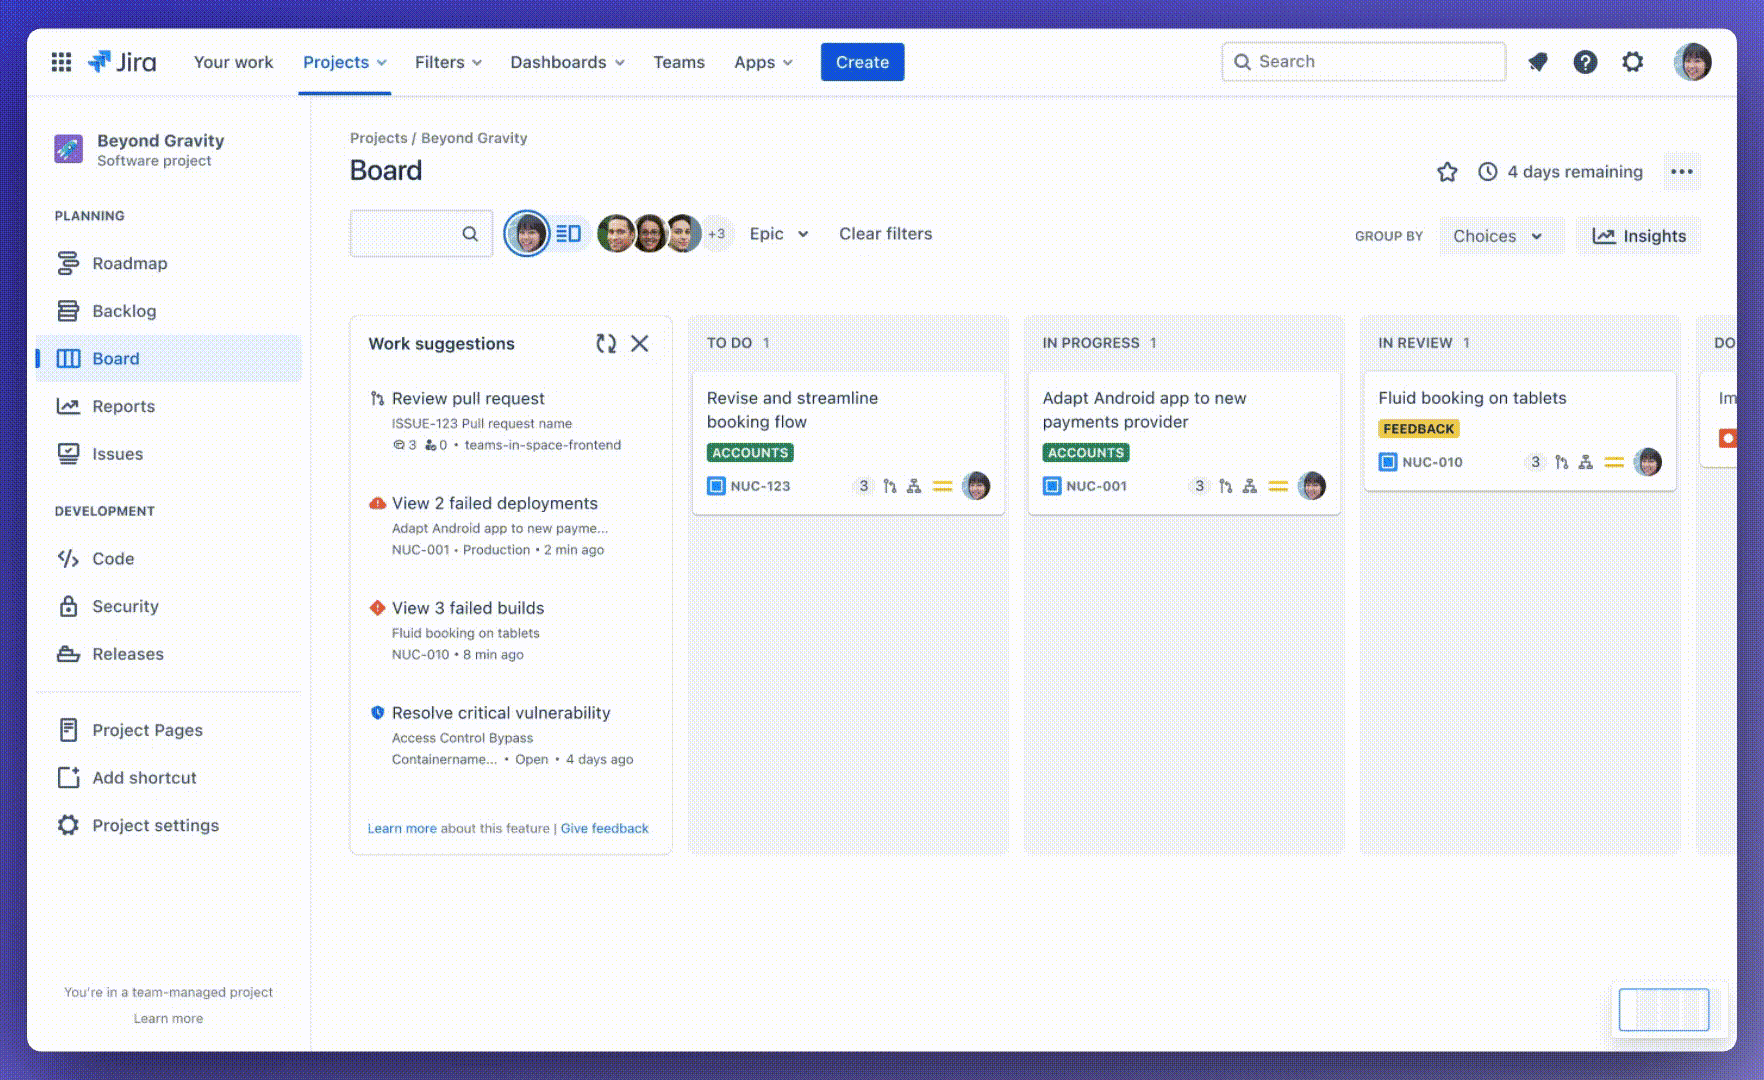Open Roadmap in the sidebar
The width and height of the screenshot is (1764, 1080).
pos(168,263)
